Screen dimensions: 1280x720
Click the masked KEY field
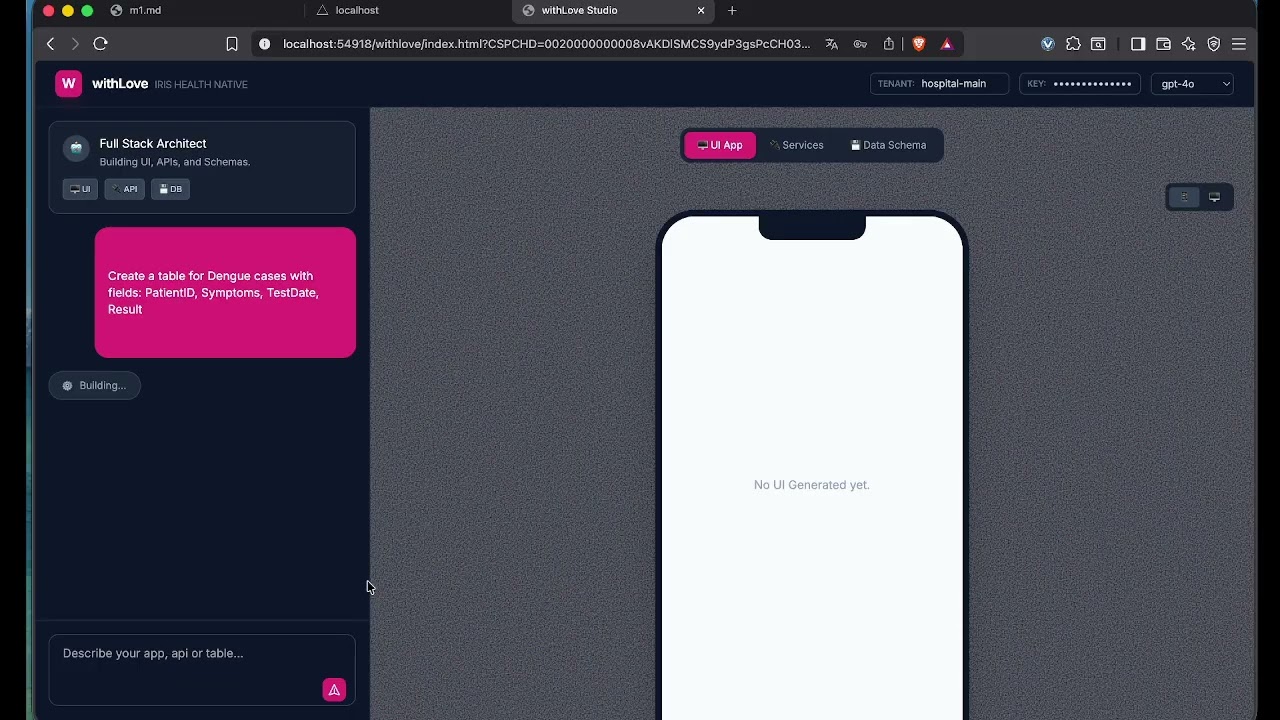tap(1080, 84)
